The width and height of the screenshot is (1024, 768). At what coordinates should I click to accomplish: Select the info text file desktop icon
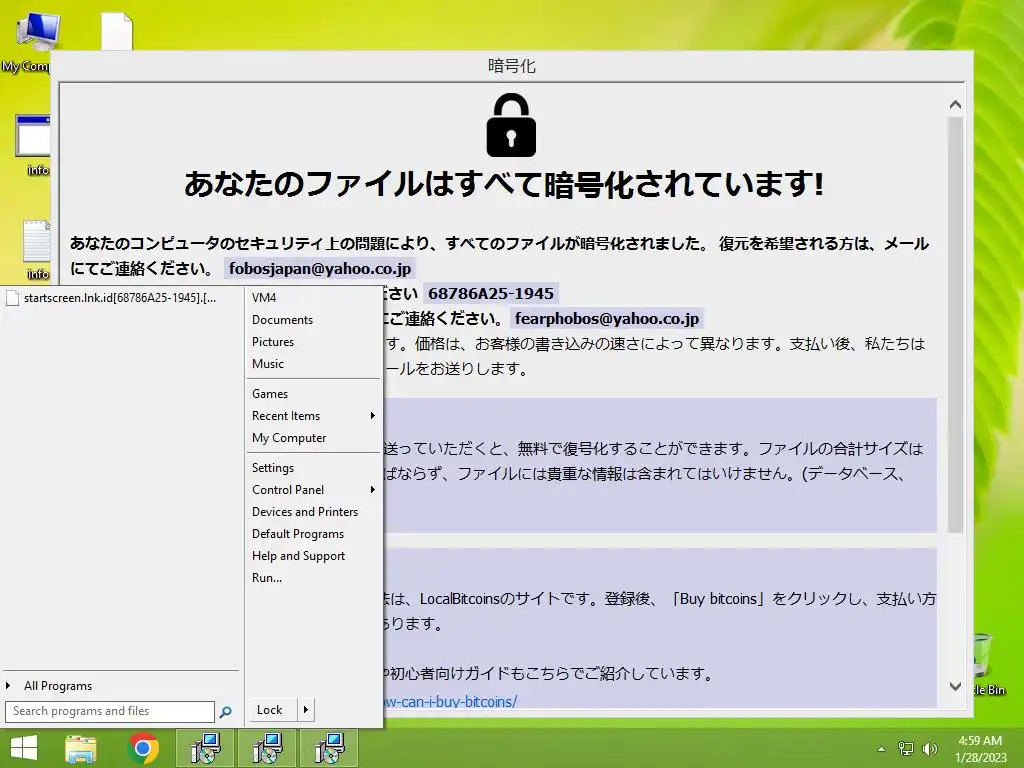pyautogui.click(x=36, y=249)
